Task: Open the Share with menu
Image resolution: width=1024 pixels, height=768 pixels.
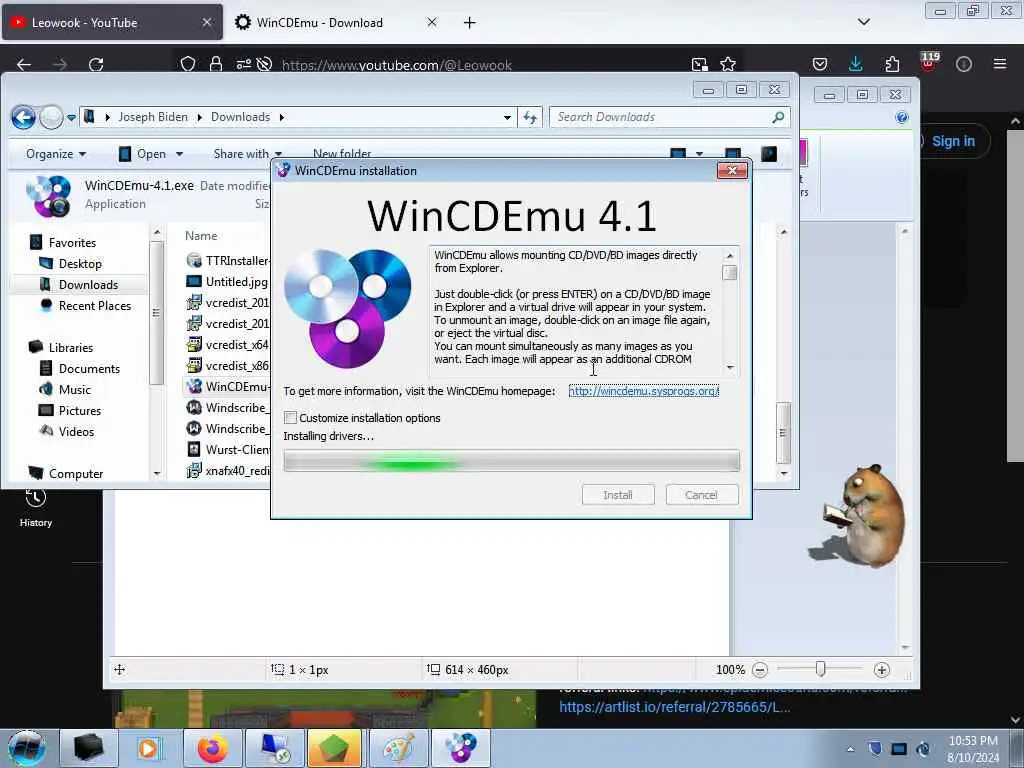Action: pos(247,154)
